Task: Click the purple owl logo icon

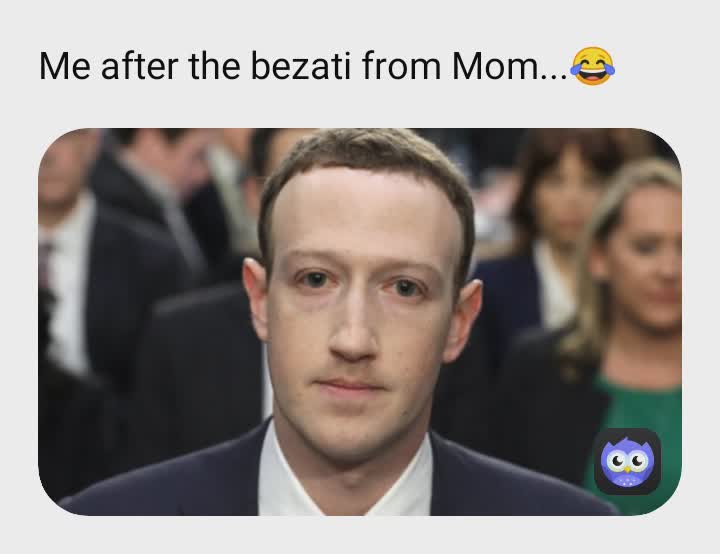Action: (x=627, y=461)
